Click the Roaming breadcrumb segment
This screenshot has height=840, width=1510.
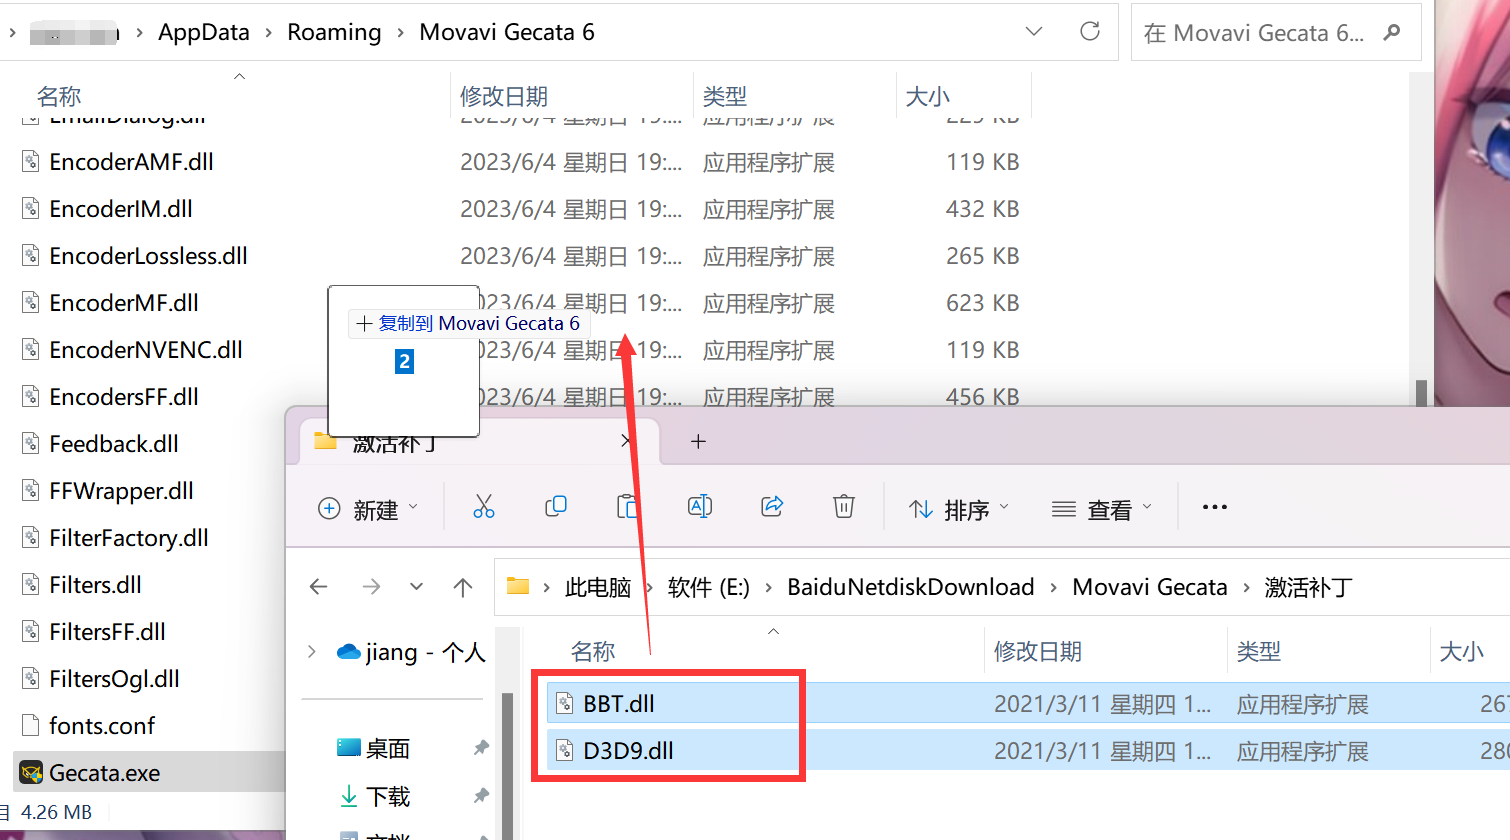click(x=334, y=32)
